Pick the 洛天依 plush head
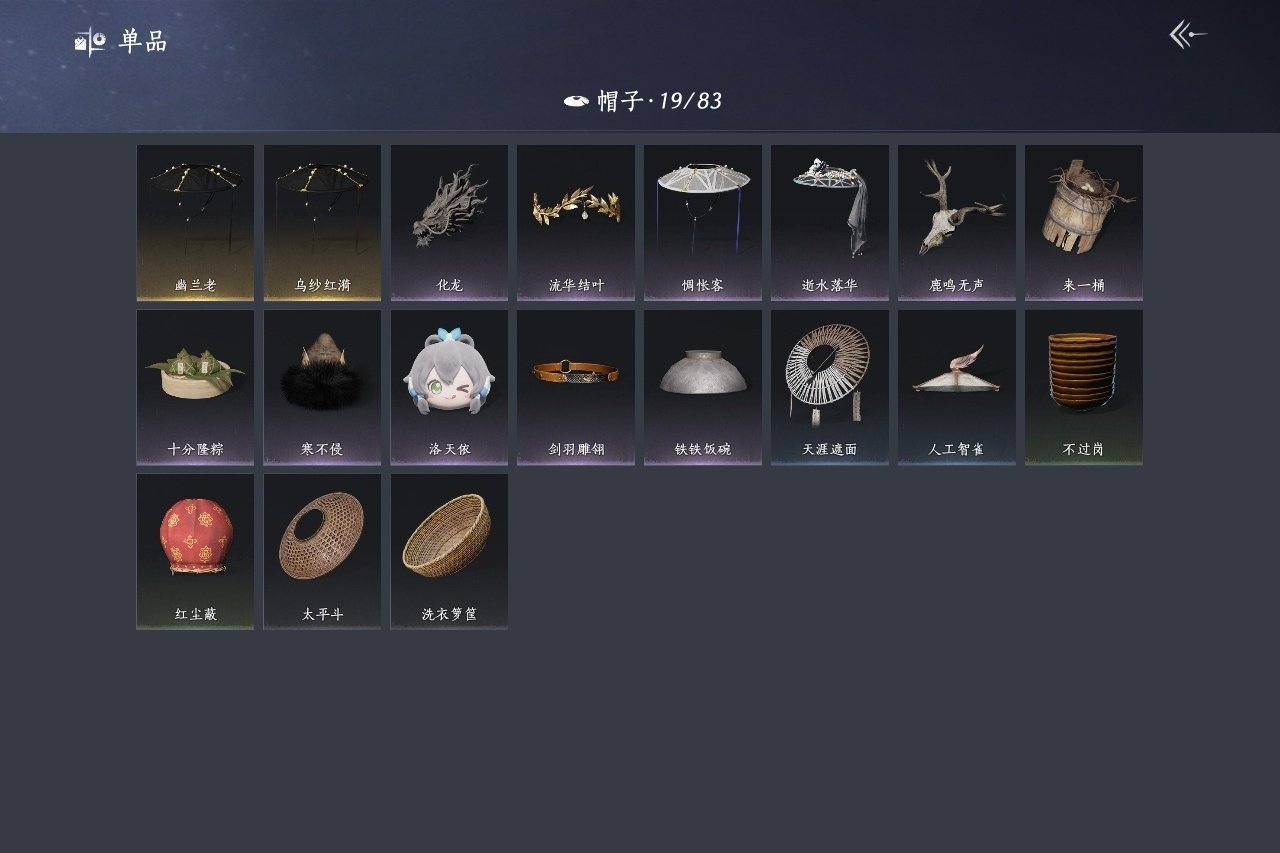 coord(449,387)
